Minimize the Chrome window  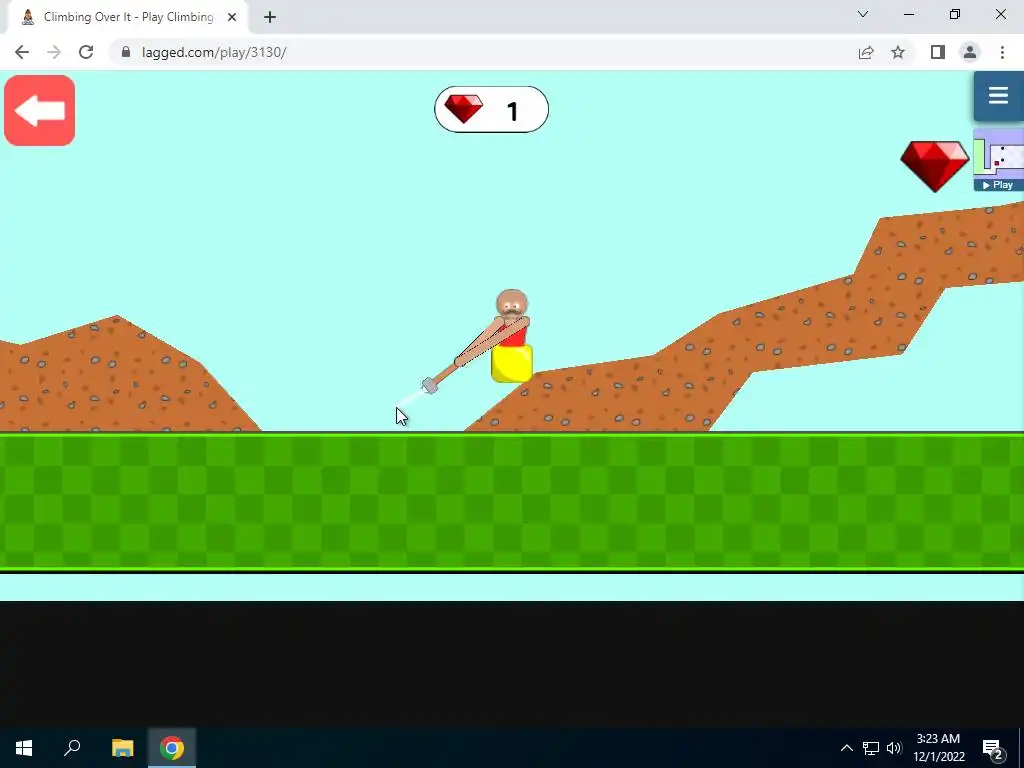[909, 14]
